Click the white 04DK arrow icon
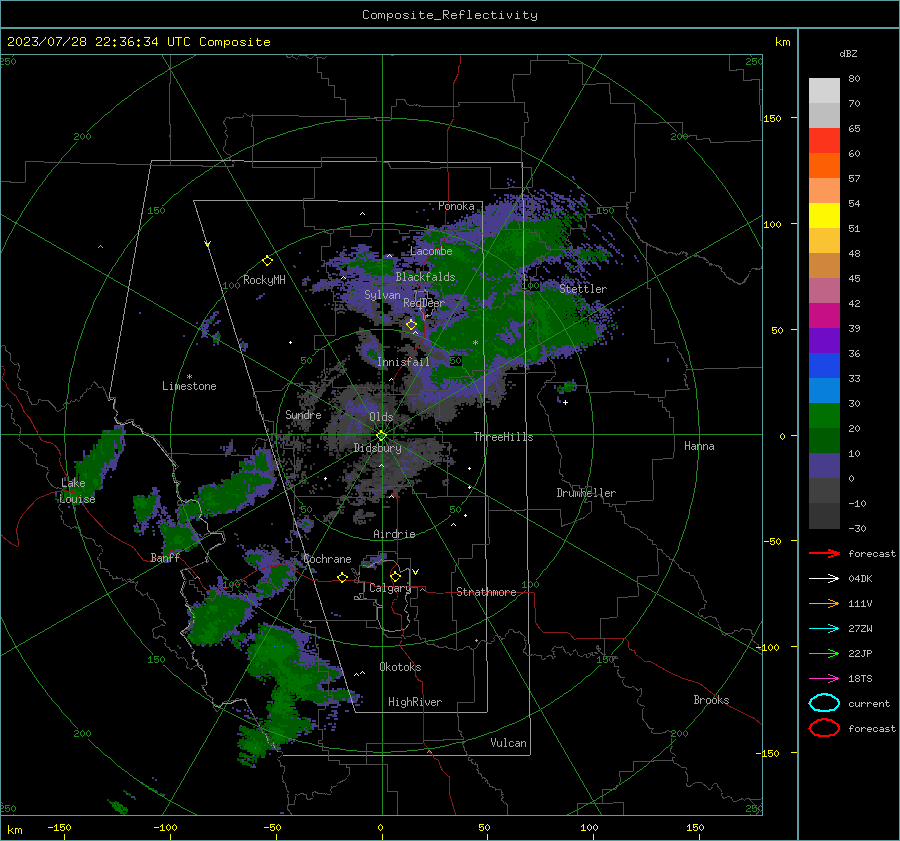The image size is (900, 841). 824,578
